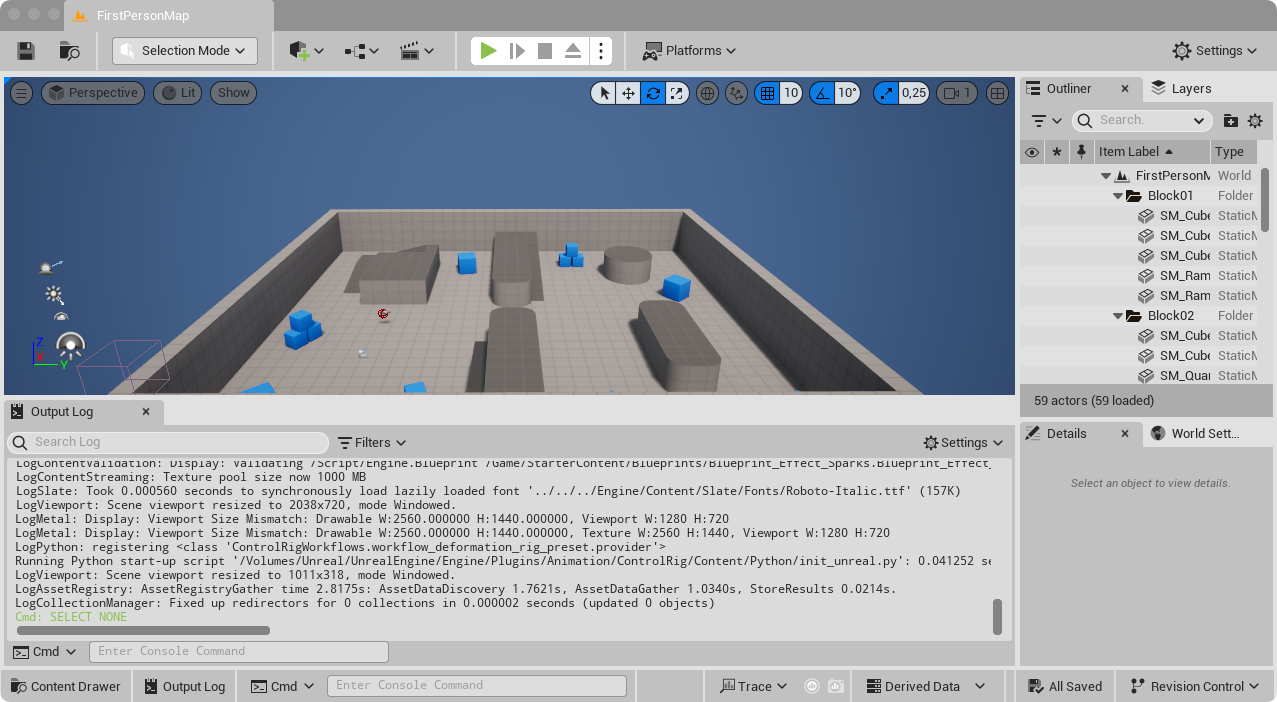1277x702 pixels.
Task: Toggle grid snapping in viewport
Action: point(767,93)
